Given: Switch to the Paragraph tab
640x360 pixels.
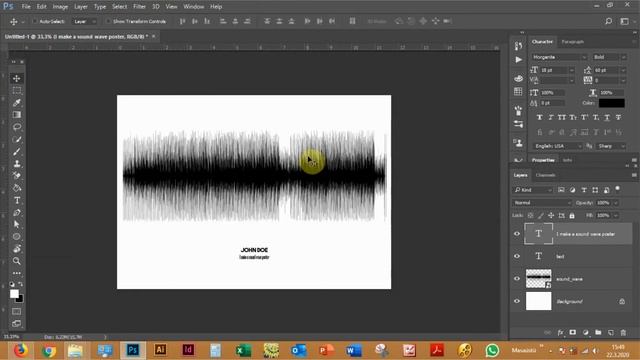Looking at the screenshot, I should tap(572, 42).
